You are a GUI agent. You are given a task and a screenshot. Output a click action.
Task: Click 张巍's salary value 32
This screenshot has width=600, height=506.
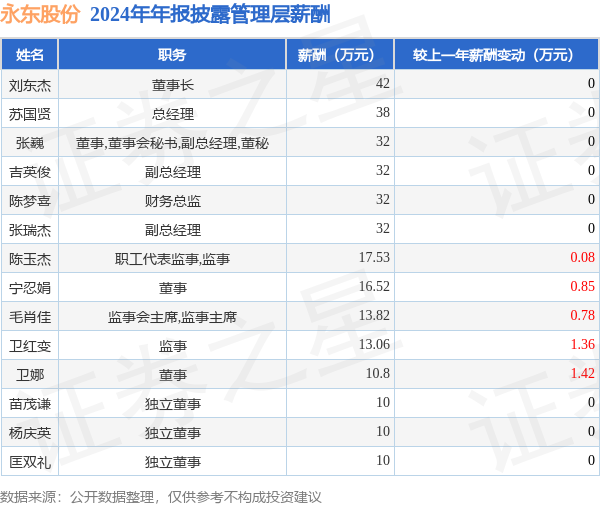pos(382,141)
